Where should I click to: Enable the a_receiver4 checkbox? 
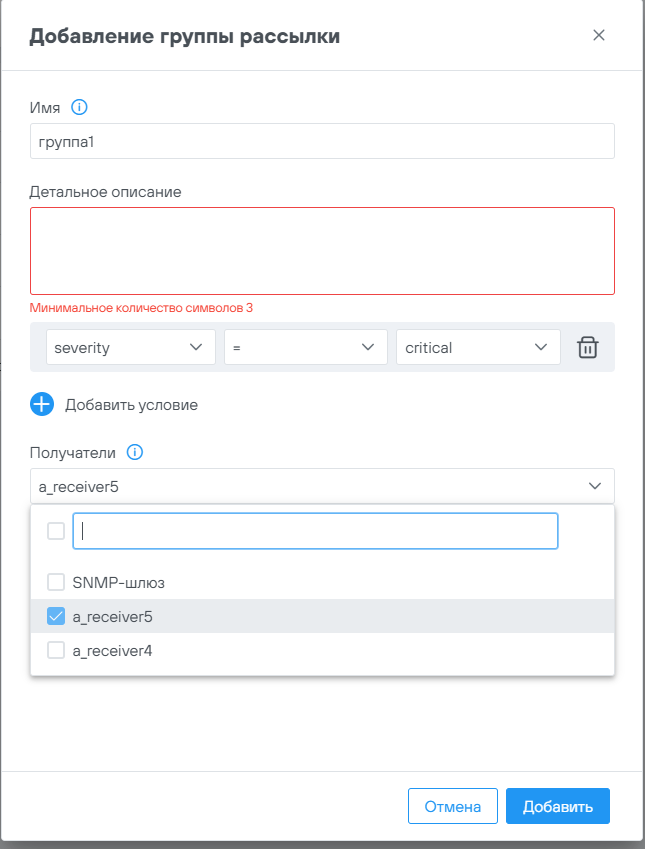pos(56,651)
